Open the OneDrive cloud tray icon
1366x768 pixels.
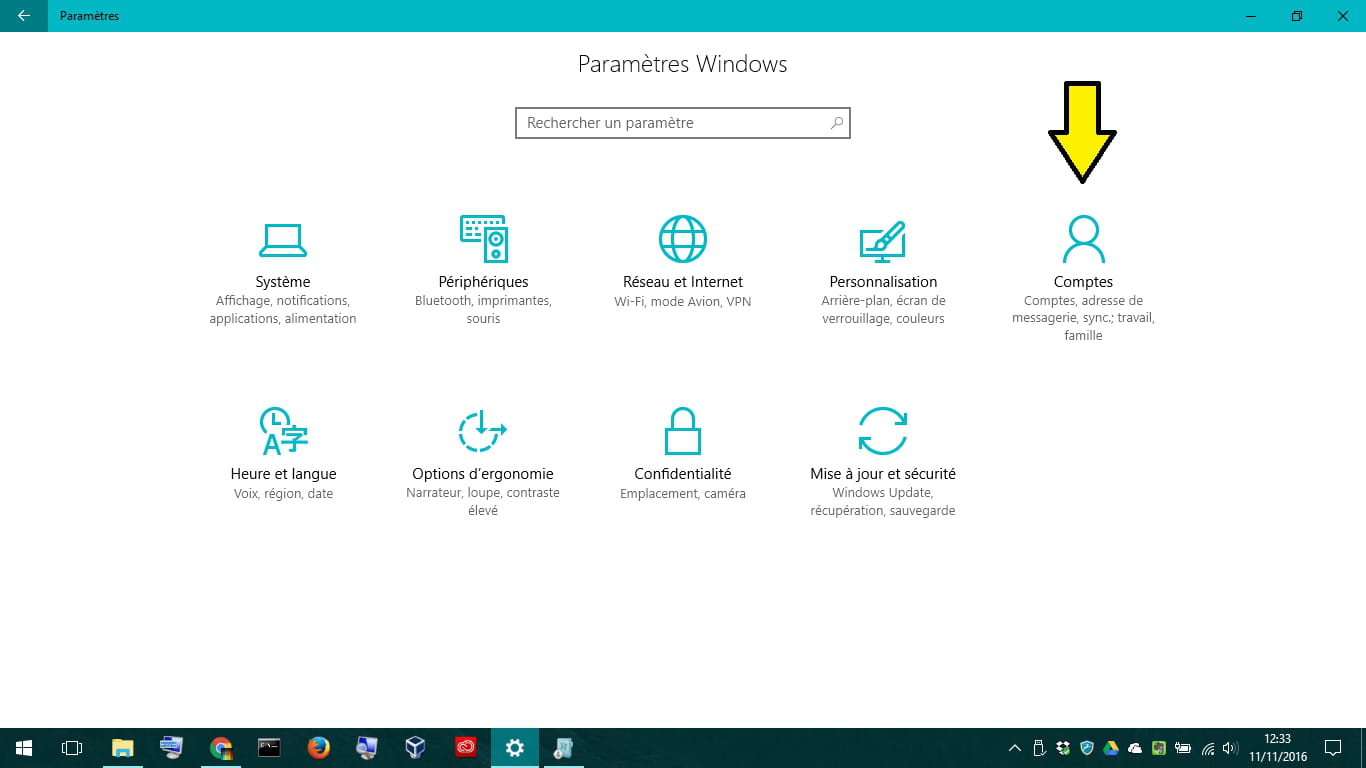1135,748
